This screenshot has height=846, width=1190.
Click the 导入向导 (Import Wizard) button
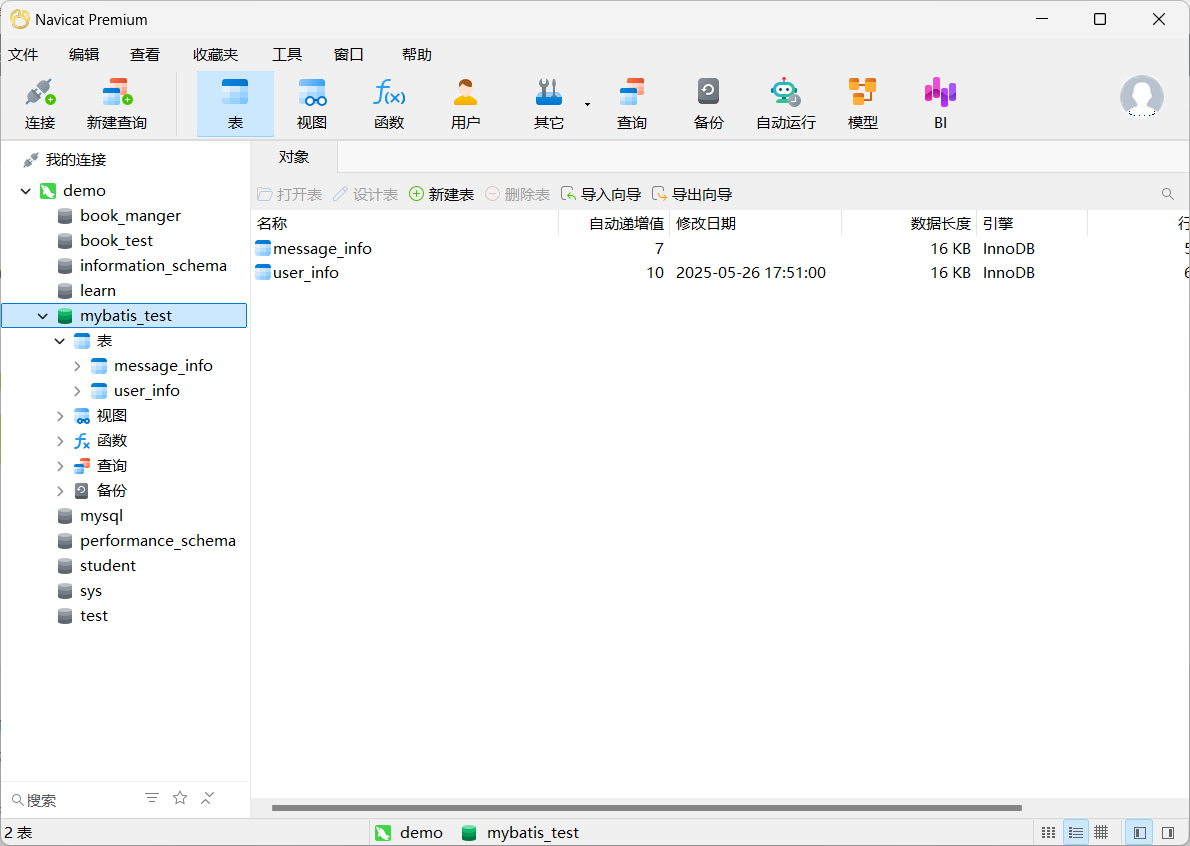point(601,194)
